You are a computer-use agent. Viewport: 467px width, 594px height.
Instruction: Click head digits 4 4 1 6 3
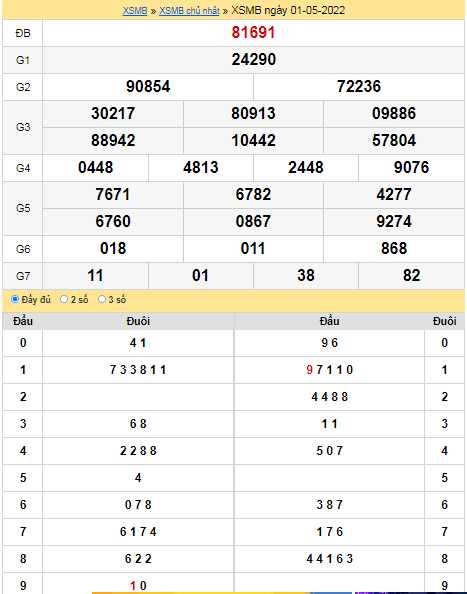point(330,559)
